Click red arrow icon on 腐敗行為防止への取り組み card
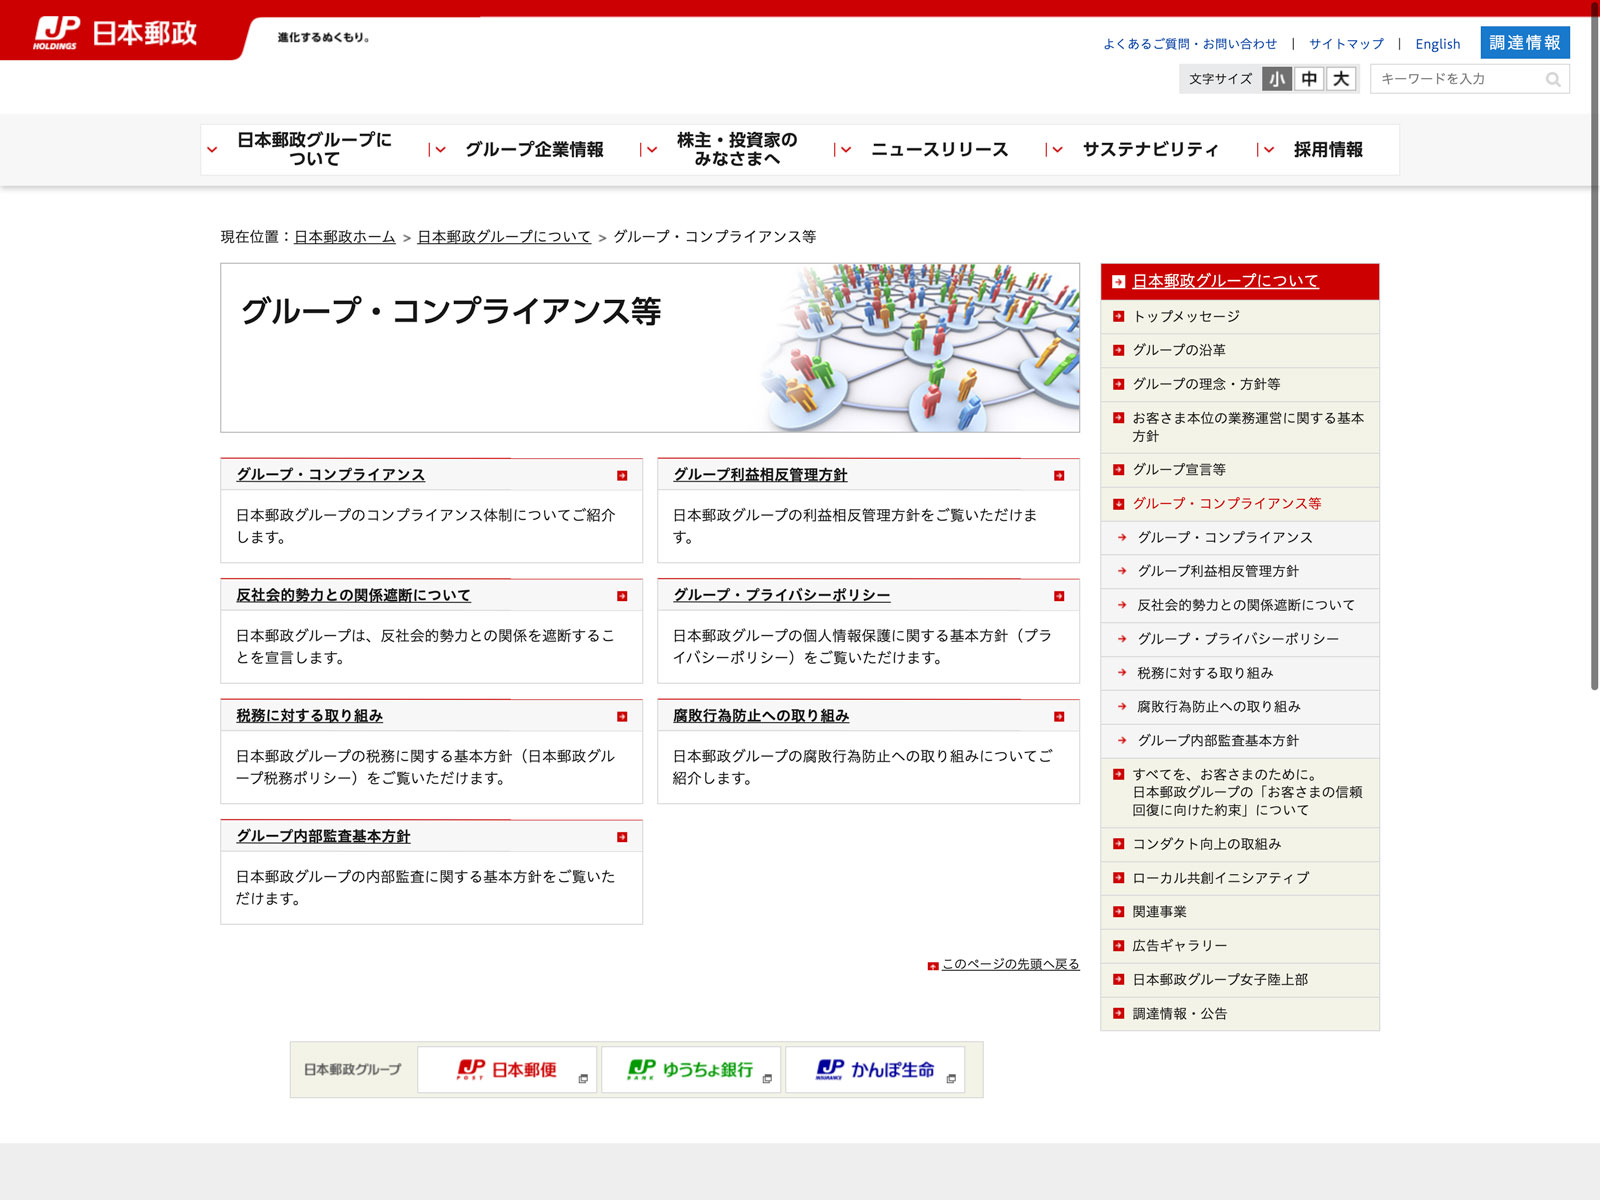This screenshot has width=1600, height=1200. (x=1059, y=717)
